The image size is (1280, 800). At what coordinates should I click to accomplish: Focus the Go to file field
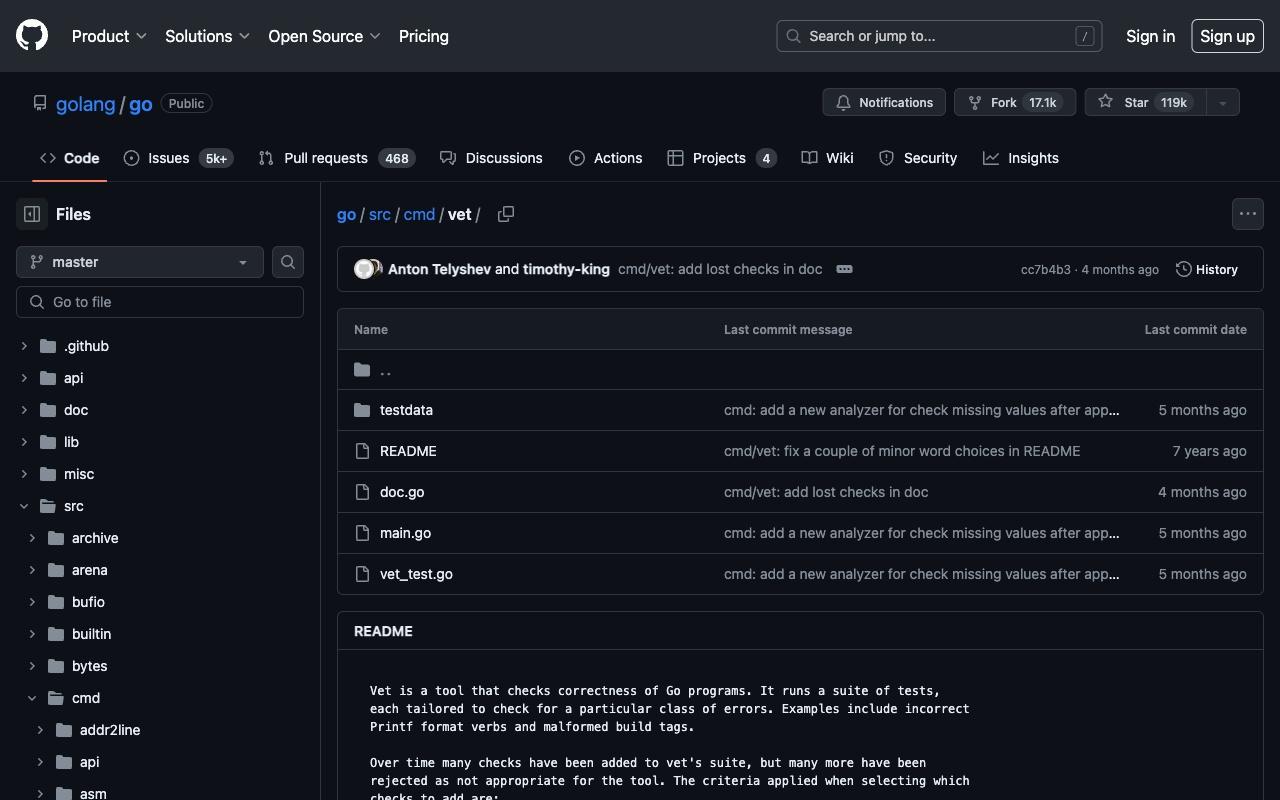(160, 302)
